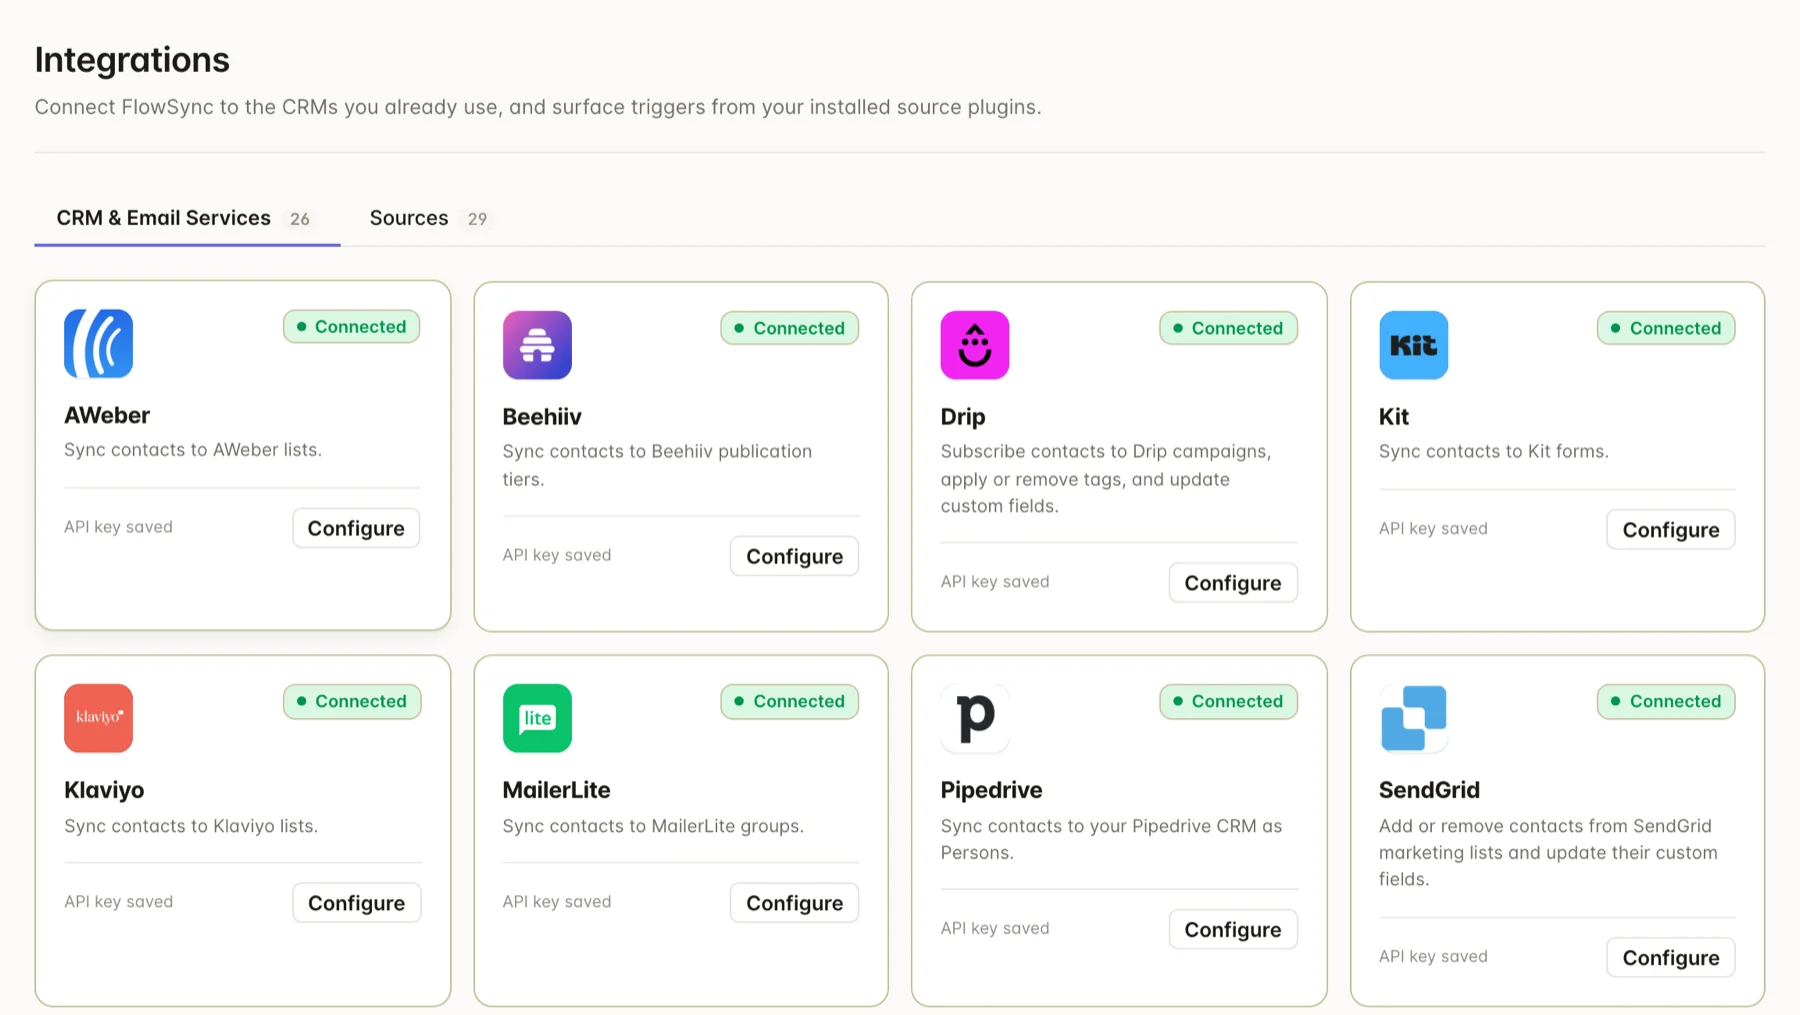
Task: Click 'API key saved' on MailerLite card
Action: [557, 902]
